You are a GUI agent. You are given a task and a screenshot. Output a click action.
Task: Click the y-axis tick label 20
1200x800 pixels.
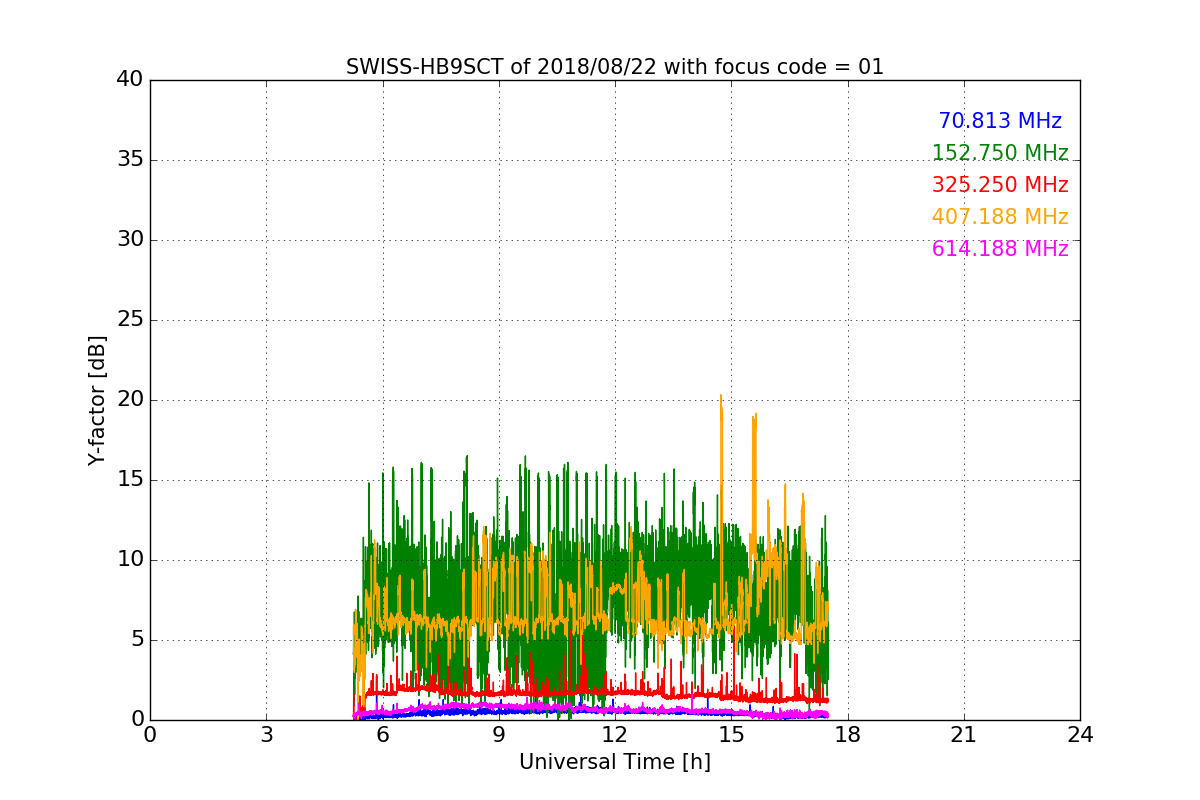130,400
